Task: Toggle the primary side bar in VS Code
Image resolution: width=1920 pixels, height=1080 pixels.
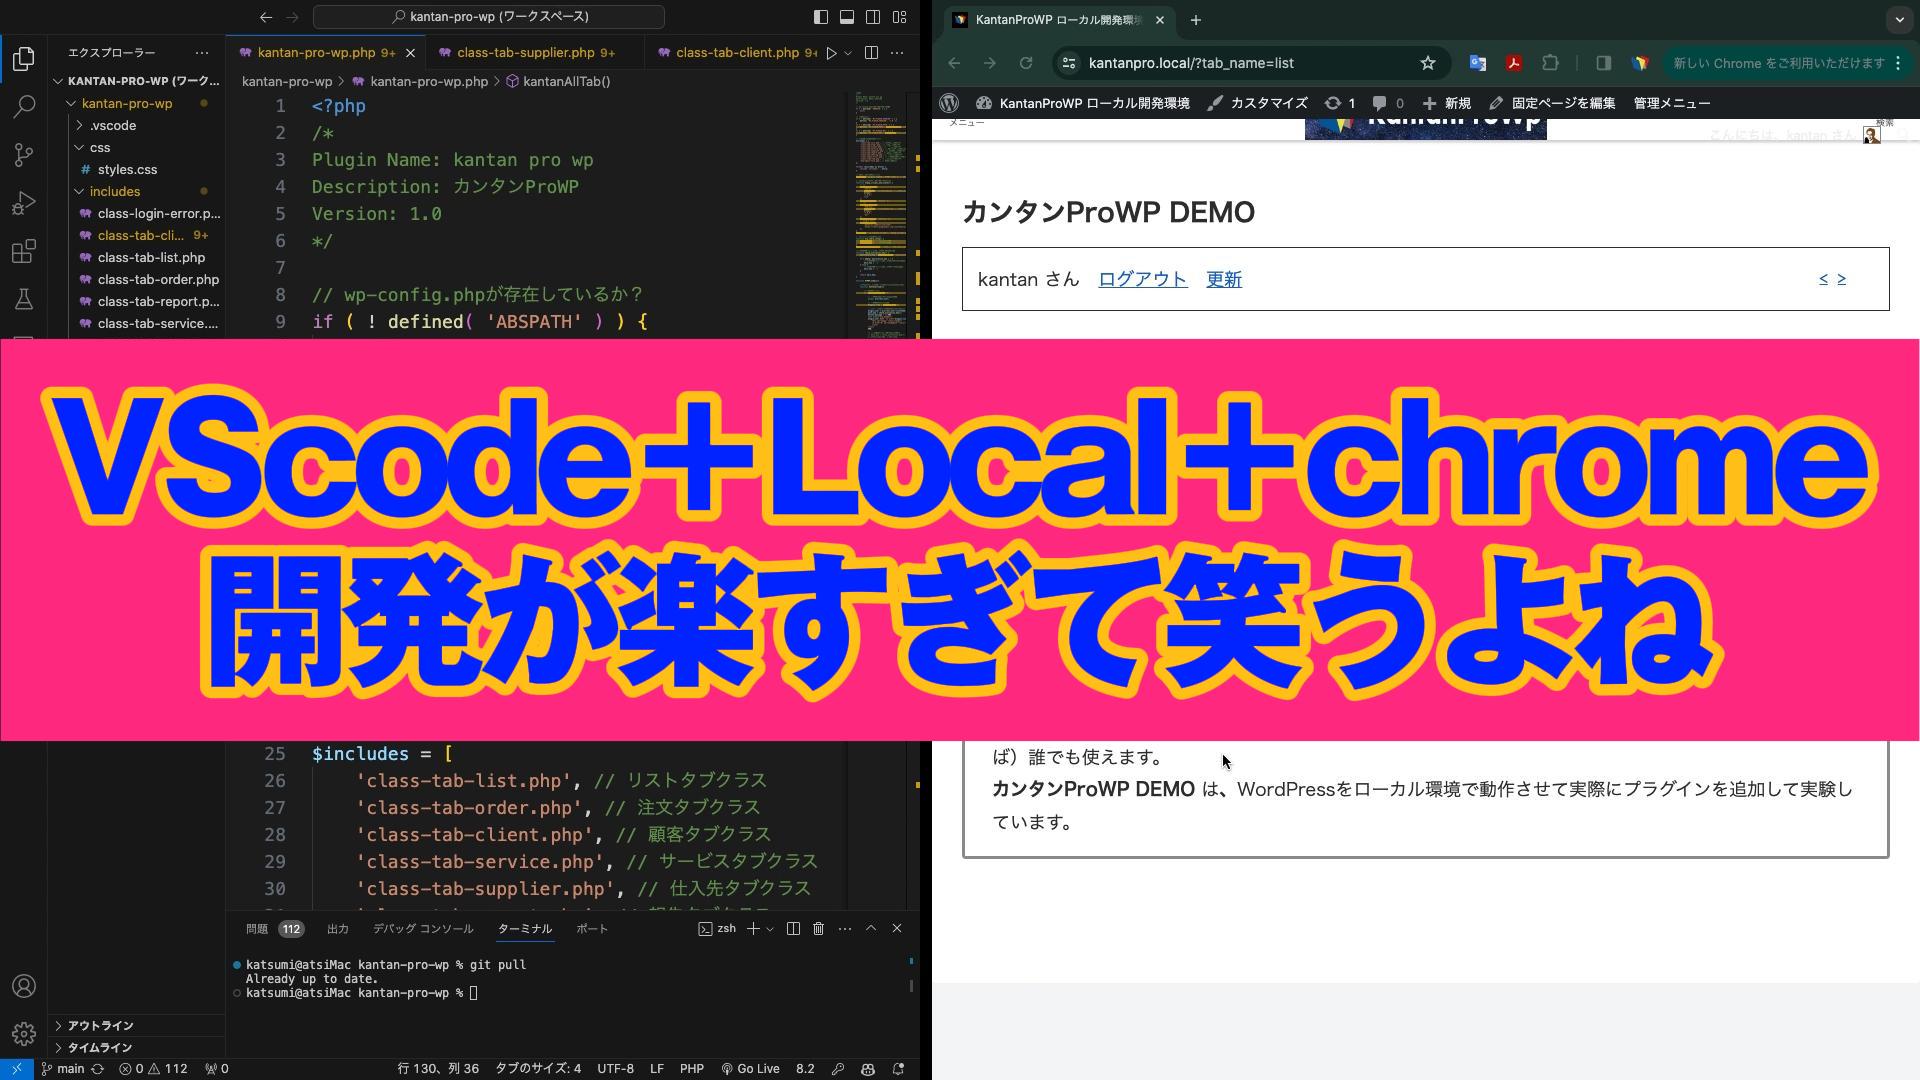Action: tap(820, 16)
